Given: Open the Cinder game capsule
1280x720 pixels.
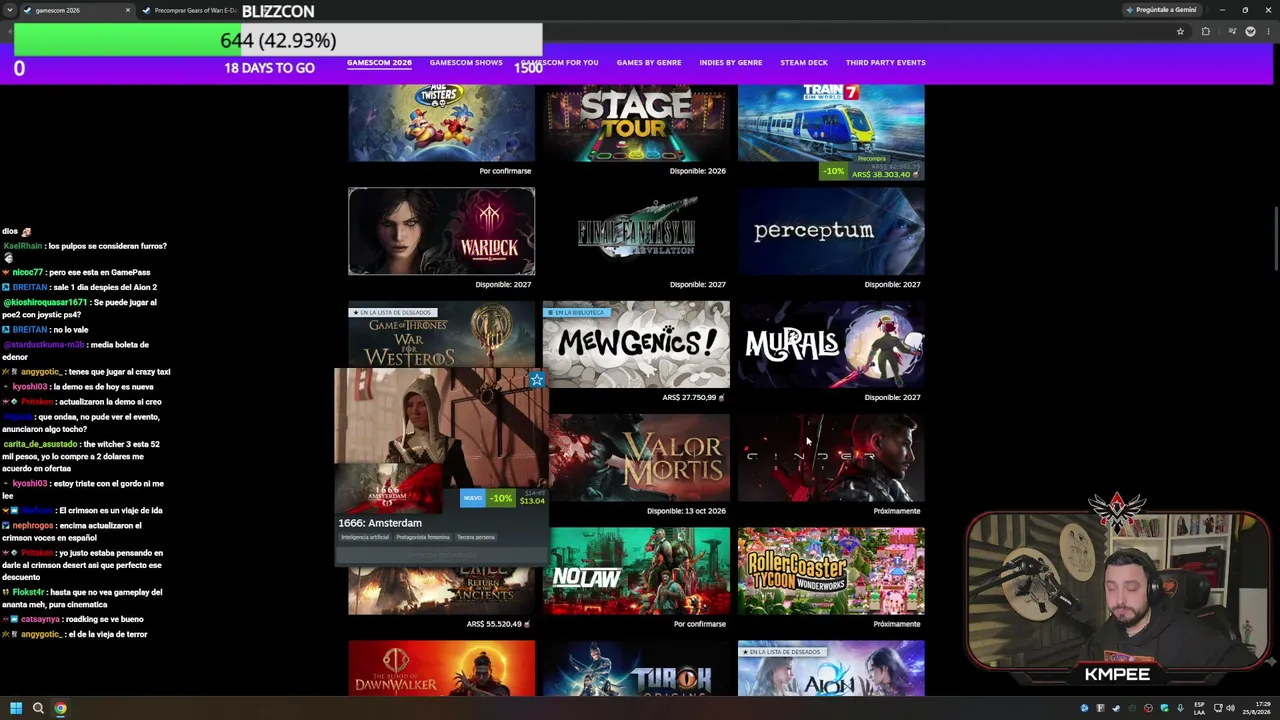Looking at the screenshot, I should (831, 457).
